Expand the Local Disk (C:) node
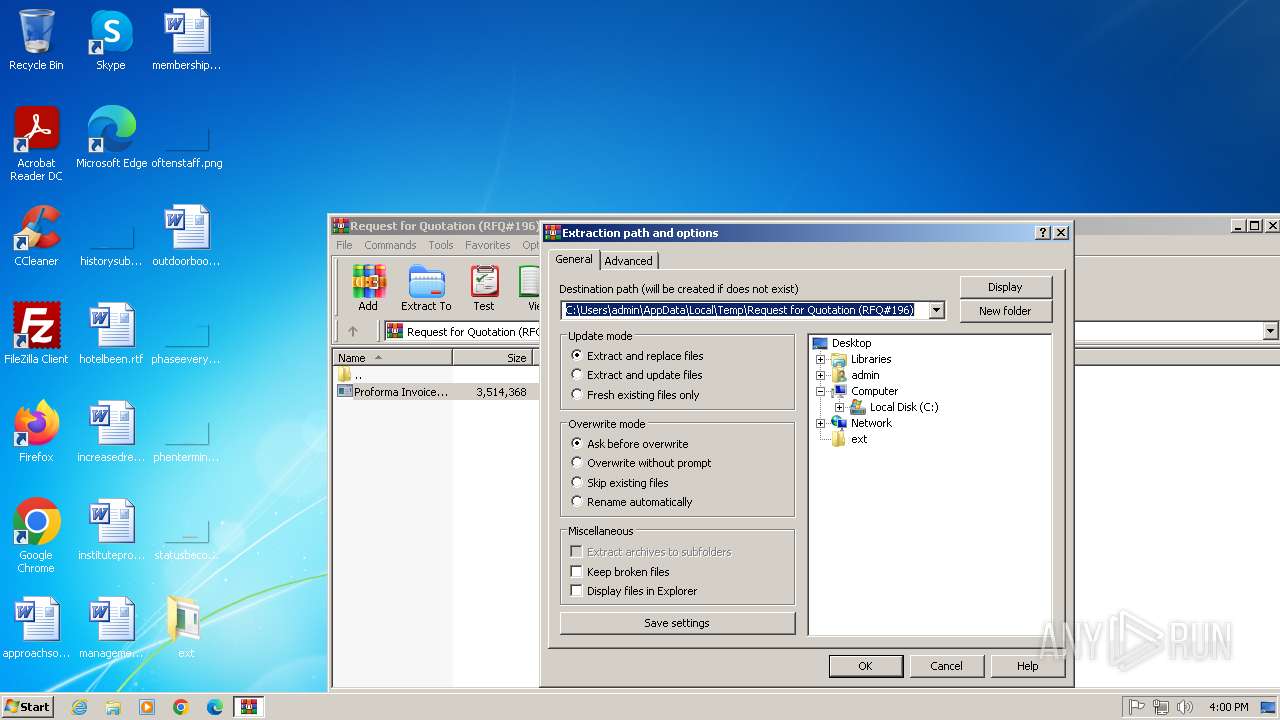 coord(840,407)
